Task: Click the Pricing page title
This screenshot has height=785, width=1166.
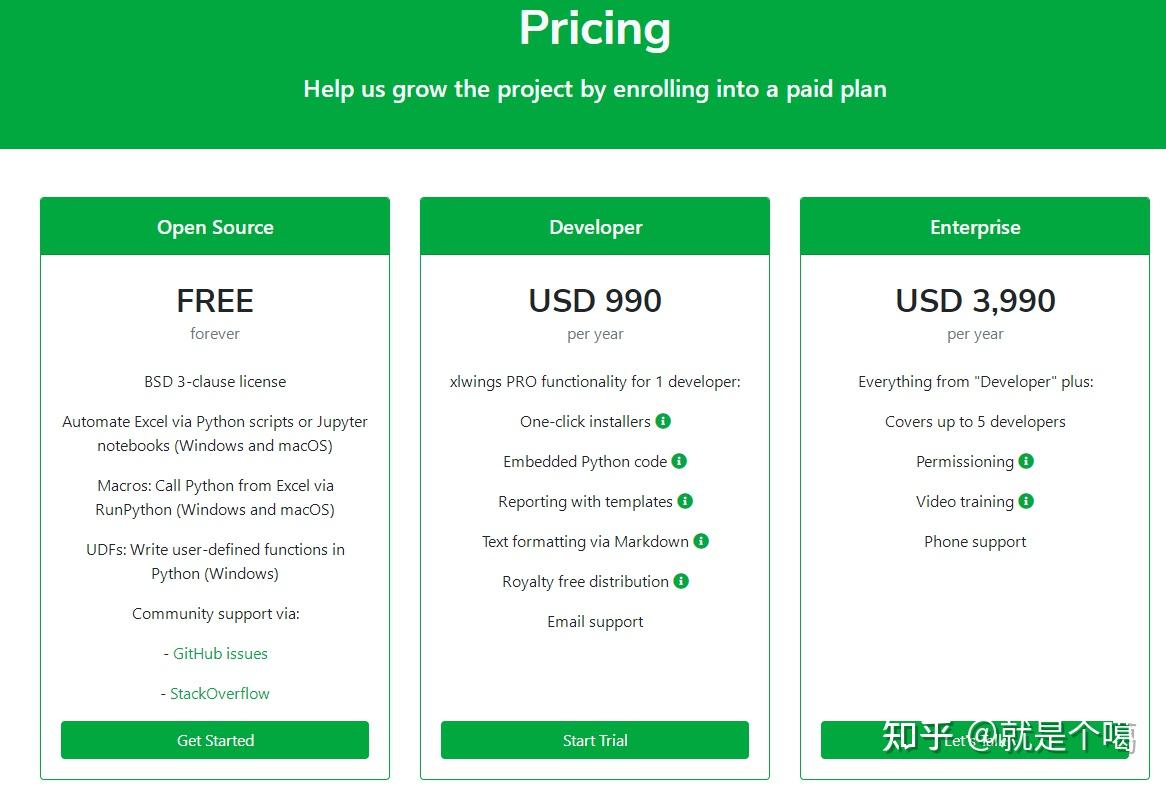Action: click(x=595, y=28)
